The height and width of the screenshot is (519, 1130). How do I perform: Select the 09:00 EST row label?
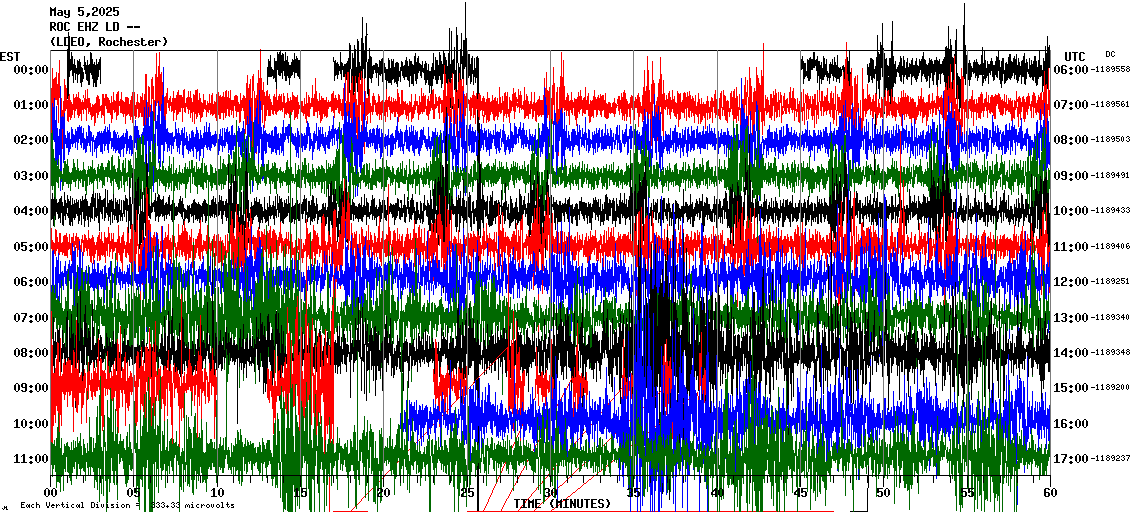31,388
